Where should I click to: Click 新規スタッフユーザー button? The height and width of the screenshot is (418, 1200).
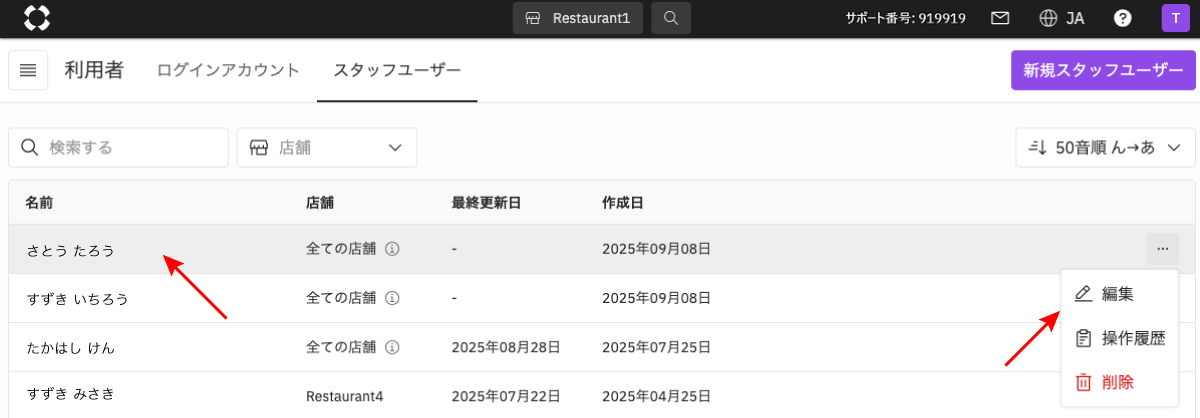1103,70
